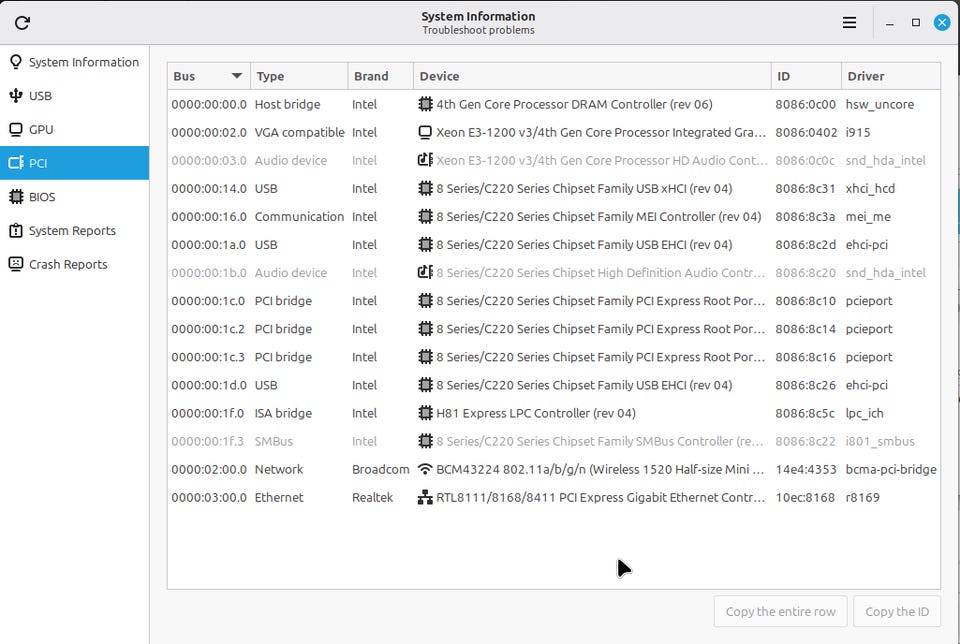
Task: Select the ISA bridge type cell
Action: [x=283, y=413]
